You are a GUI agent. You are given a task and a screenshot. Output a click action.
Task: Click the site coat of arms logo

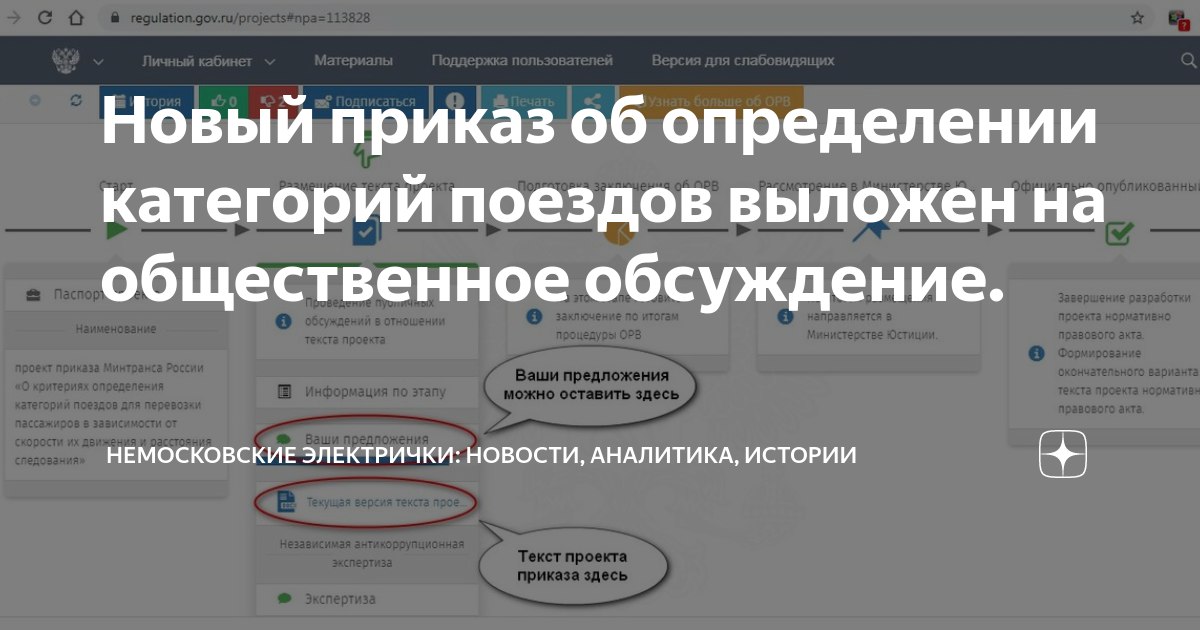point(65,61)
